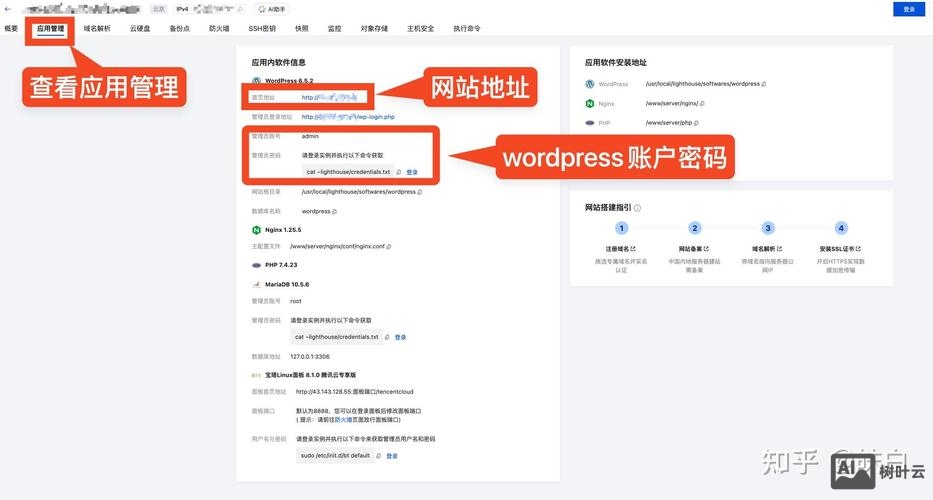This screenshot has height=500, width=933.
Task: Copy the nginx.conf 主配置文件 path
Action: [389, 246]
